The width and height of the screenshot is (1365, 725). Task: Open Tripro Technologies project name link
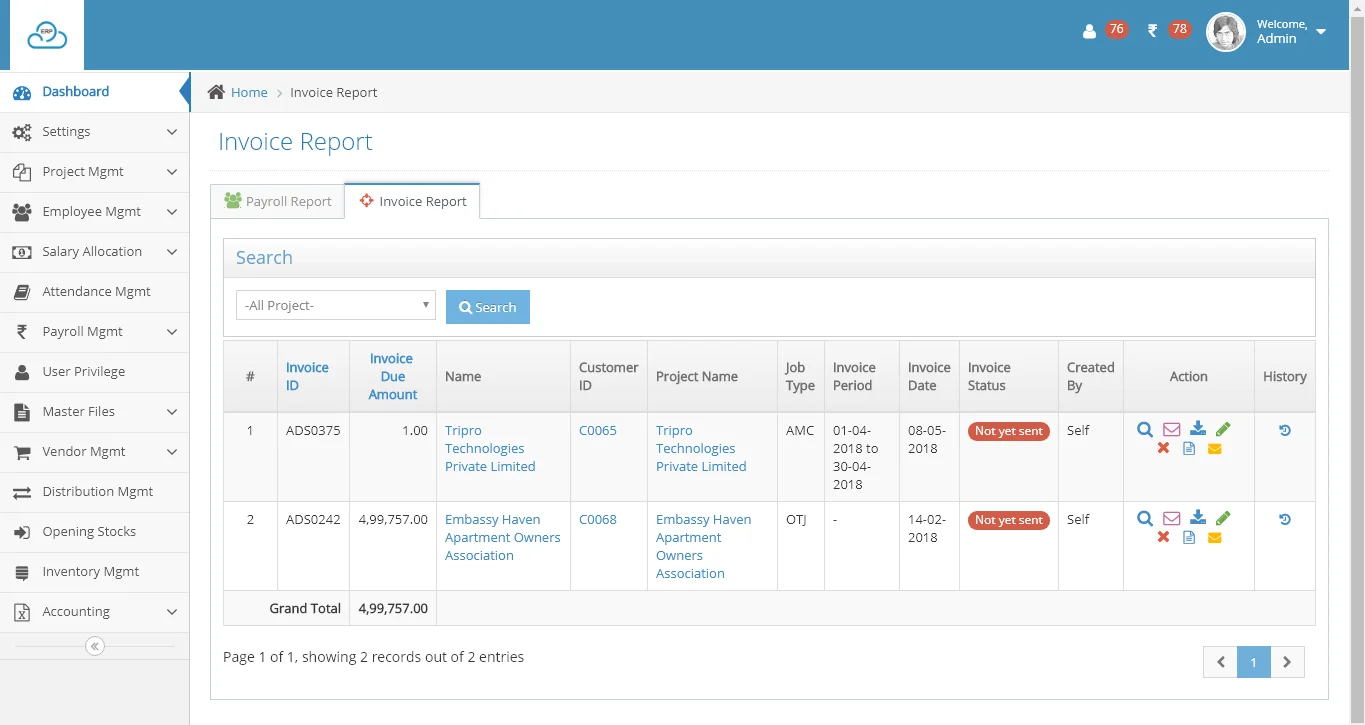(701, 448)
